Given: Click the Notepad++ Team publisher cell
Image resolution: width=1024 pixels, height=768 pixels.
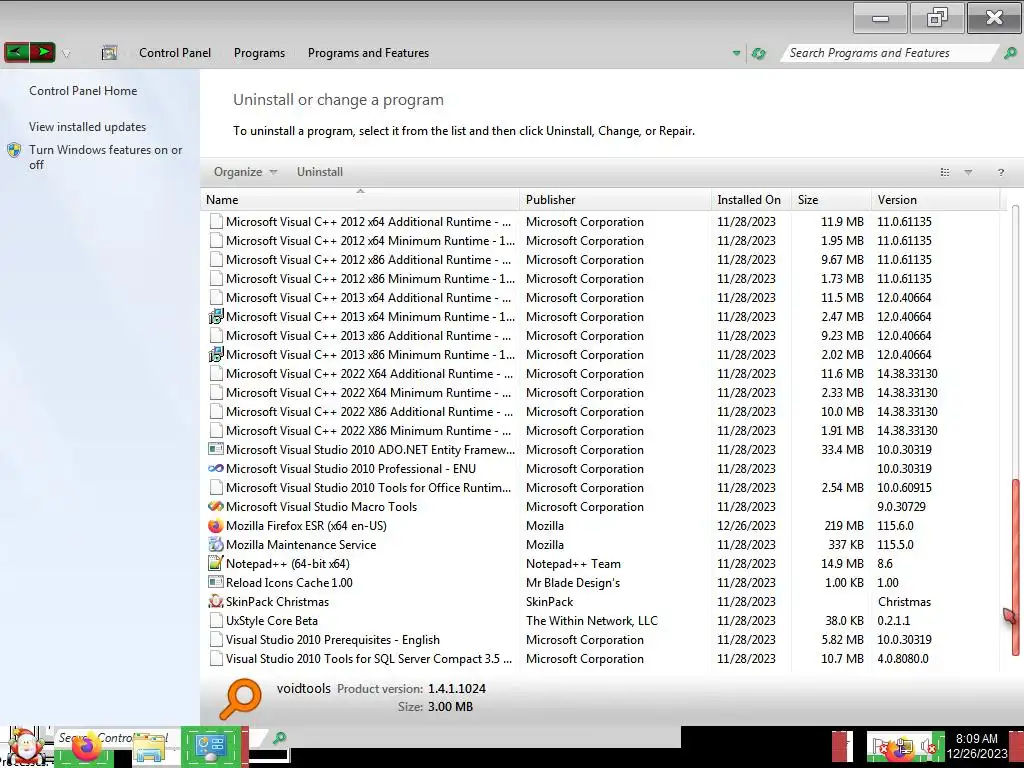Looking at the screenshot, I should 573,564.
